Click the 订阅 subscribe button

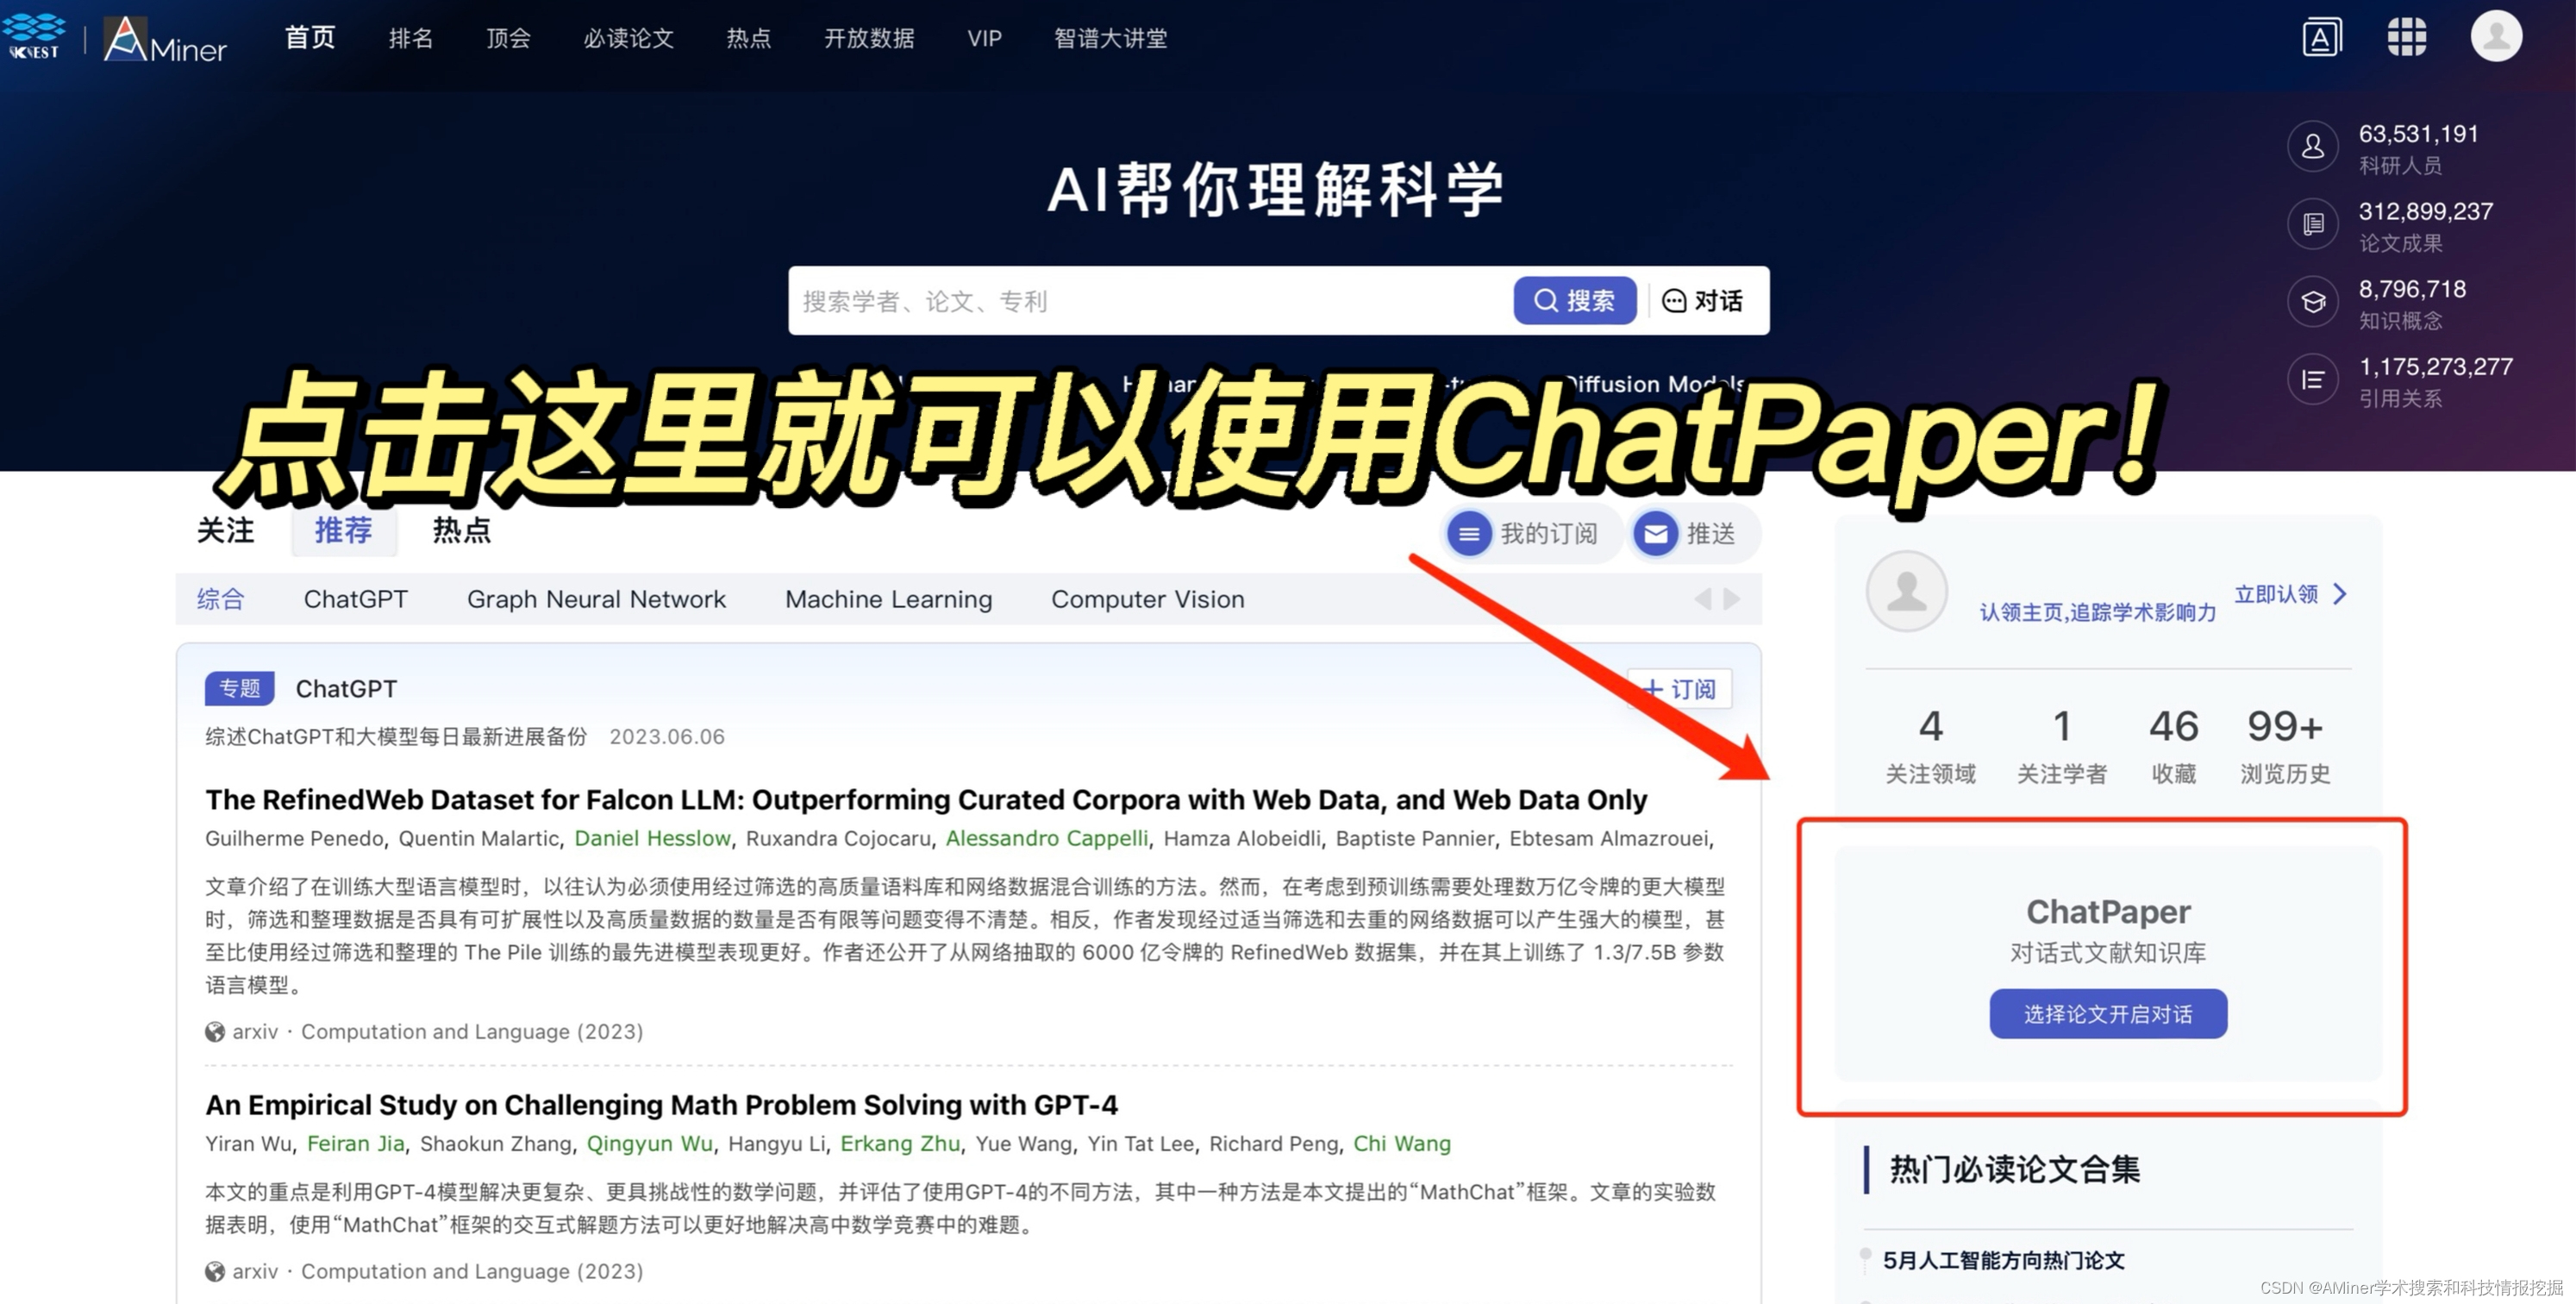click(1680, 690)
